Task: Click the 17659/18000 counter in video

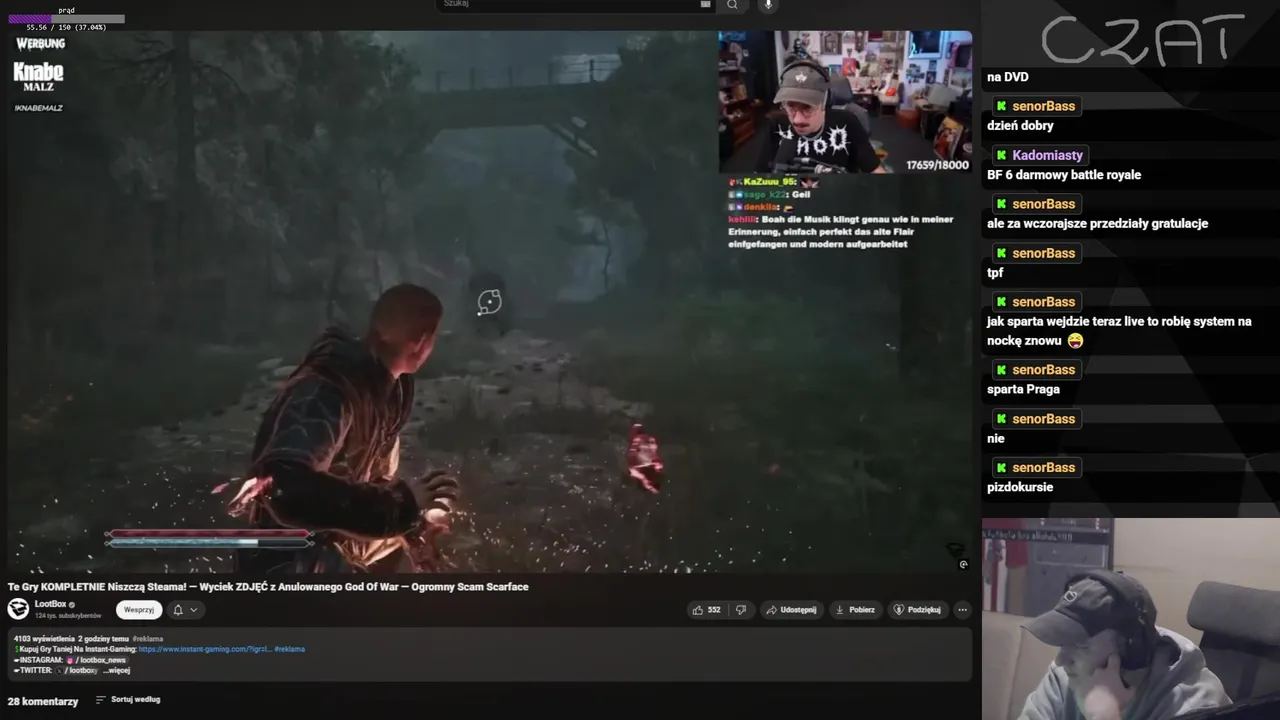Action: click(x=937, y=165)
